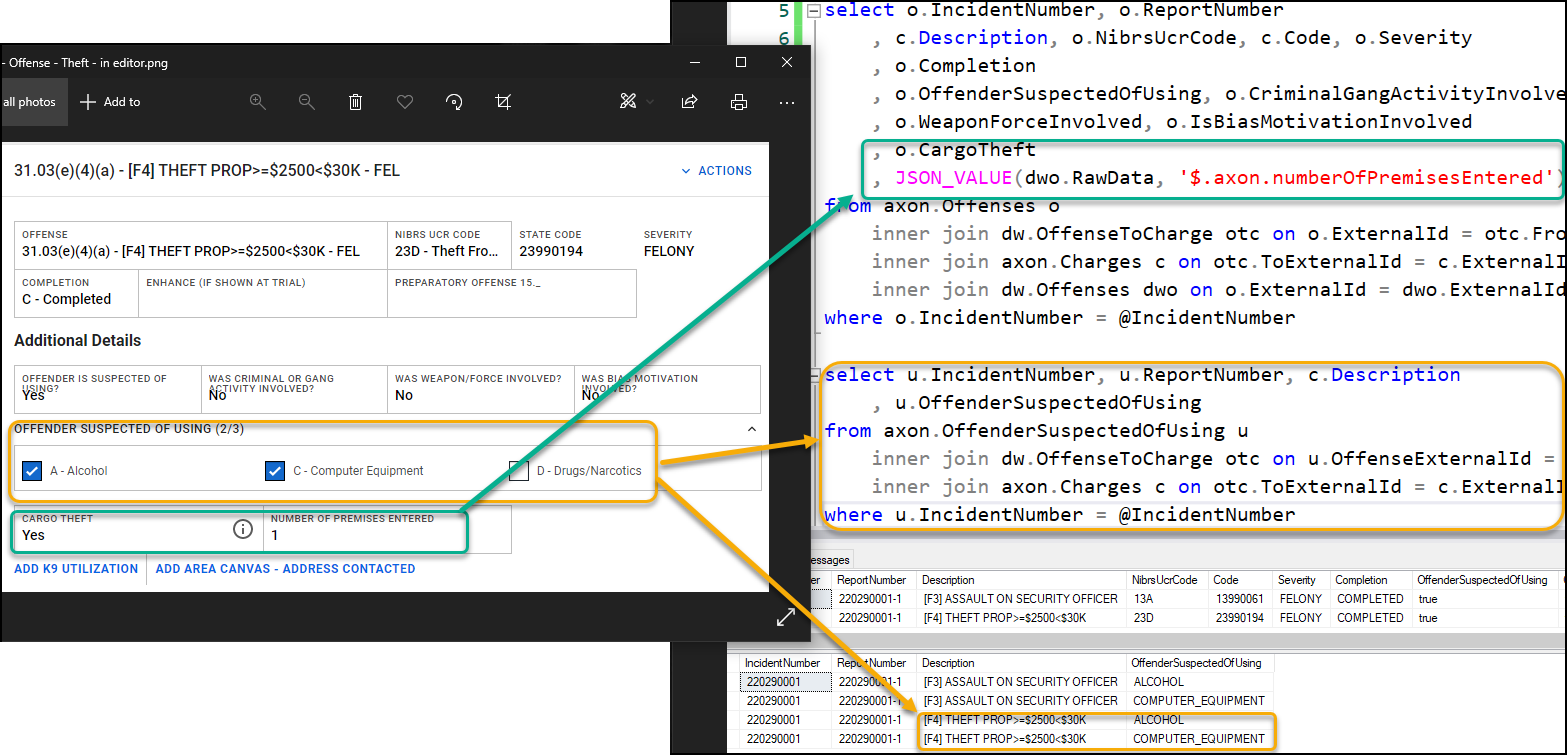Delete the photo using the trash icon
Image resolution: width=1567 pixels, height=755 pixels.
click(x=355, y=101)
